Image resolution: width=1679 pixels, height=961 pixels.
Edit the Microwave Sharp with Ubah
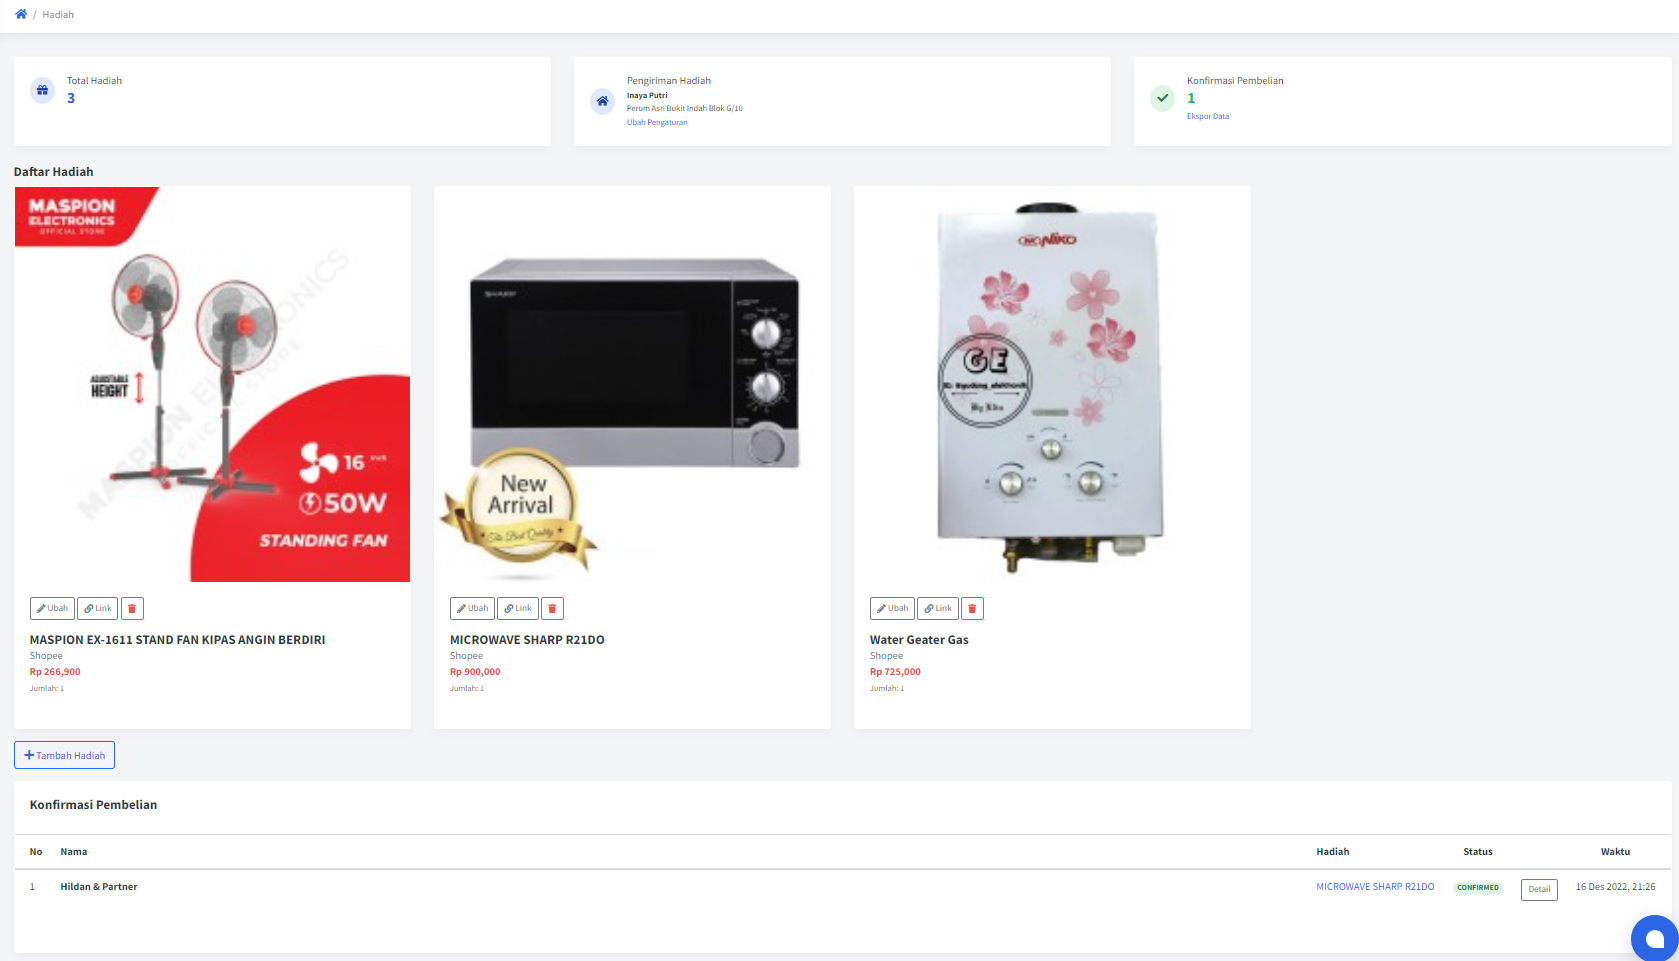(472, 608)
